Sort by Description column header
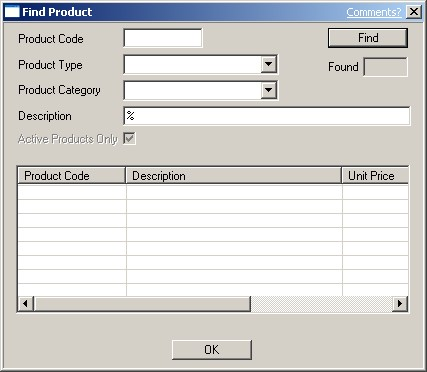This screenshot has width=427, height=372. (234, 176)
